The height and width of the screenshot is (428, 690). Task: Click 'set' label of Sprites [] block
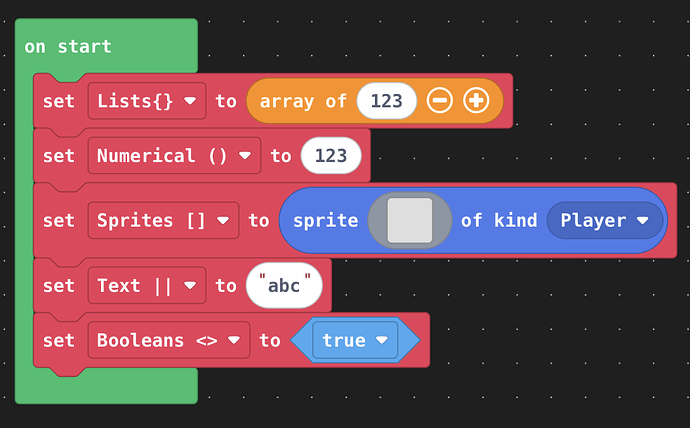click(x=59, y=221)
